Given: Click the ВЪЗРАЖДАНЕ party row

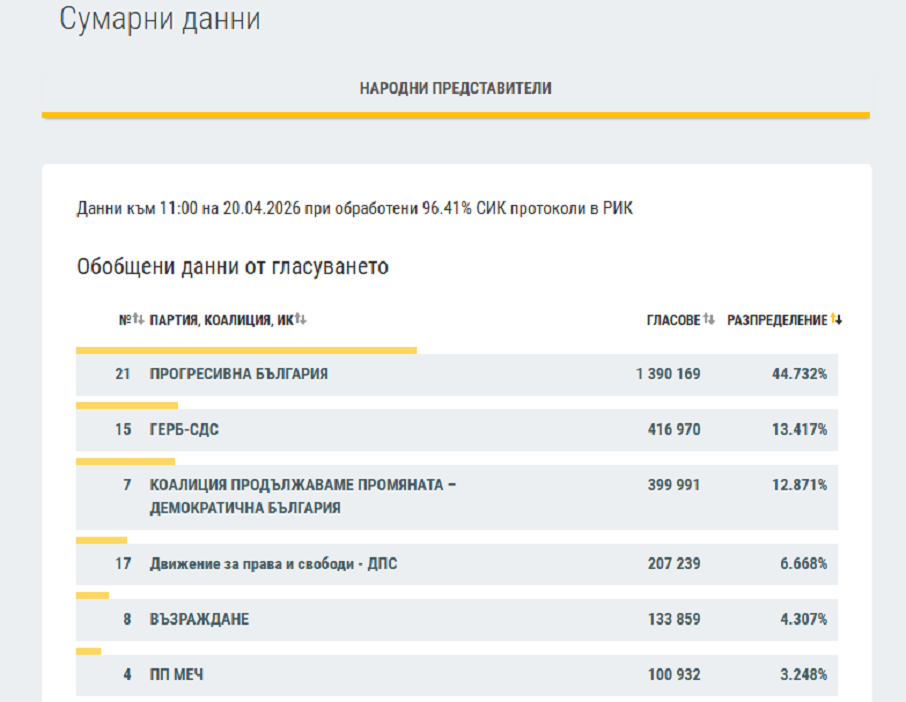Looking at the screenshot, I should pos(199,620).
